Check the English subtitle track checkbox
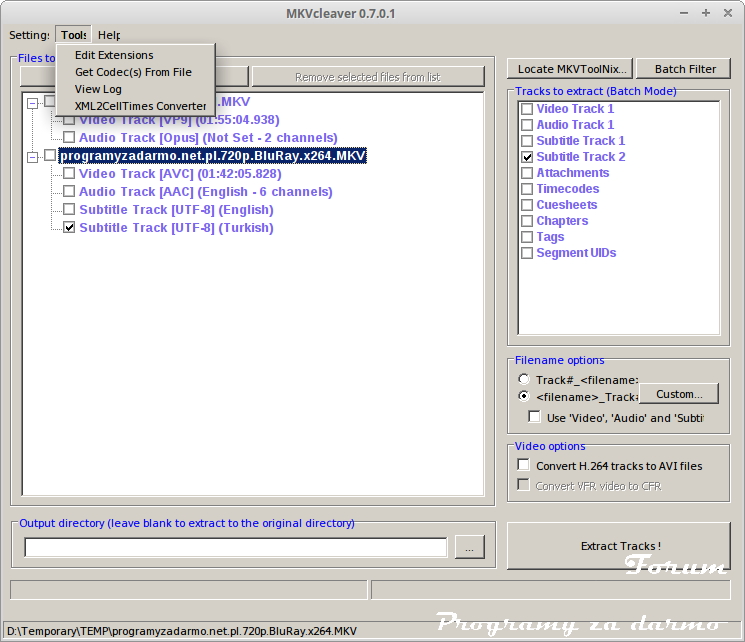The image size is (745, 642). point(69,210)
